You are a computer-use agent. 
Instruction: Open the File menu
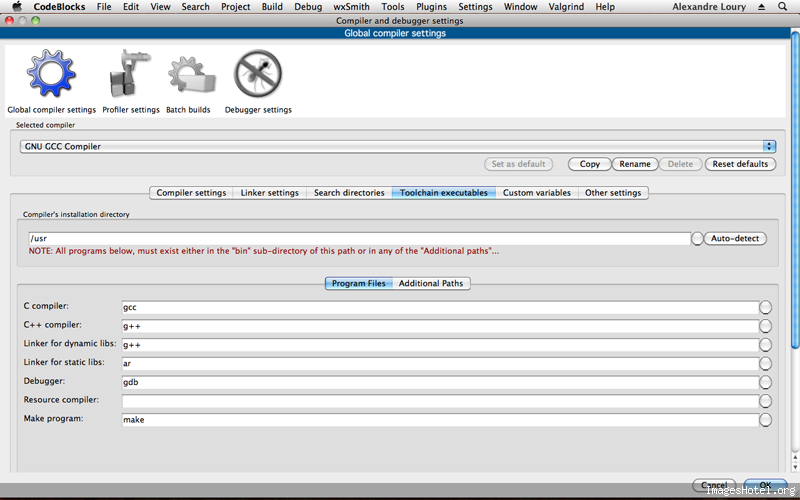(x=104, y=7)
